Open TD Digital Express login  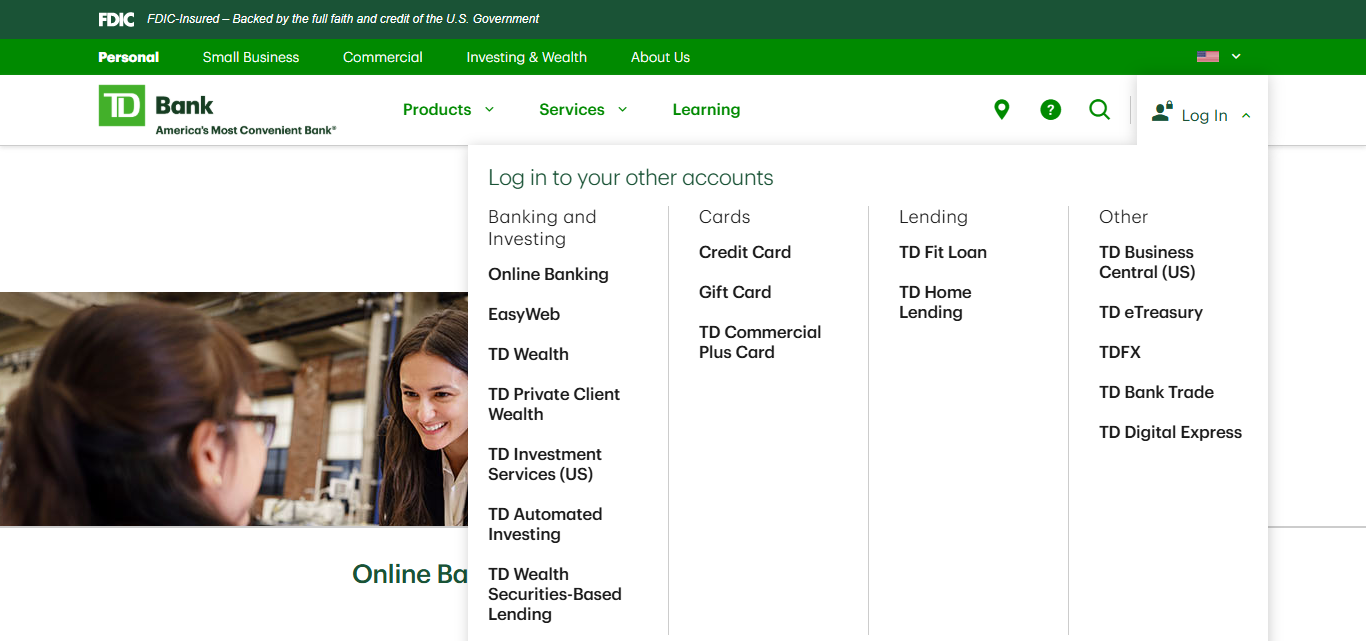click(1170, 432)
